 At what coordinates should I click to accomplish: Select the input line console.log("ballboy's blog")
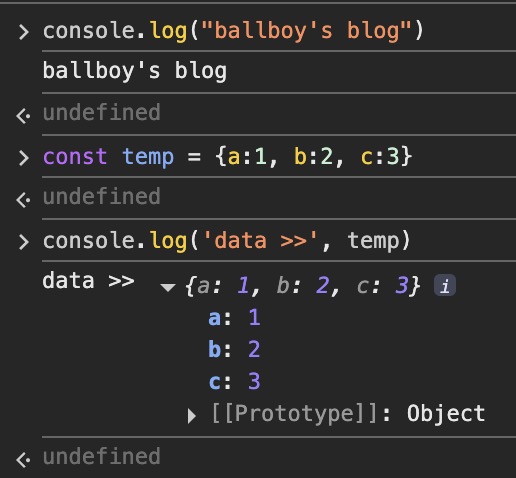coord(233,31)
